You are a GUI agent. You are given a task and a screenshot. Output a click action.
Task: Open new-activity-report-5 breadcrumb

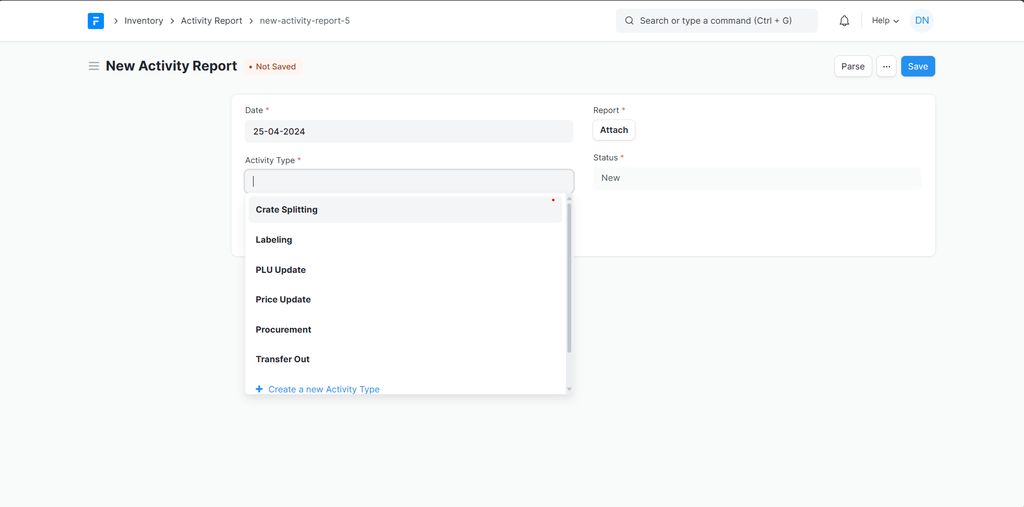pos(305,21)
